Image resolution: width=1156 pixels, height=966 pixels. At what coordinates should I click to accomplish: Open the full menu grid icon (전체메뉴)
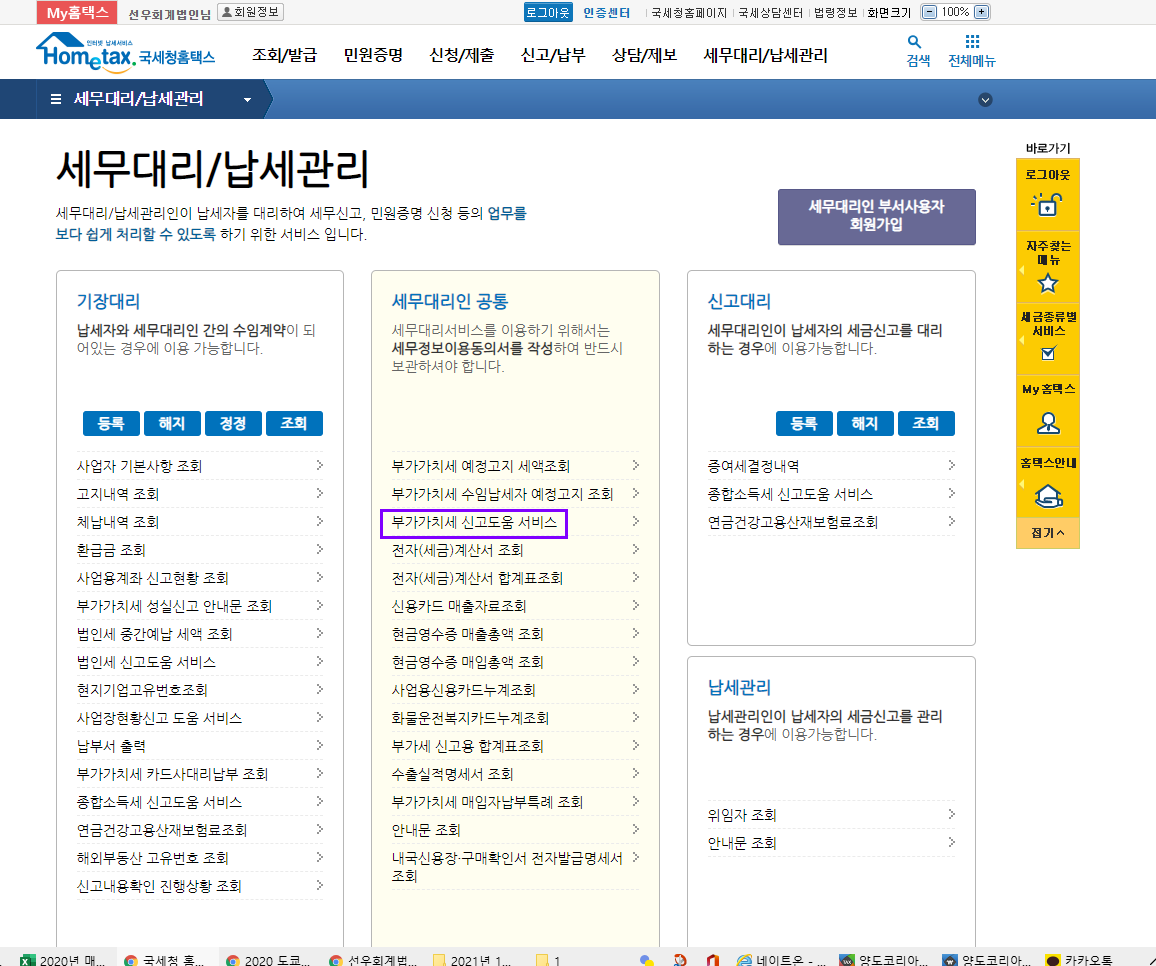tap(972, 42)
